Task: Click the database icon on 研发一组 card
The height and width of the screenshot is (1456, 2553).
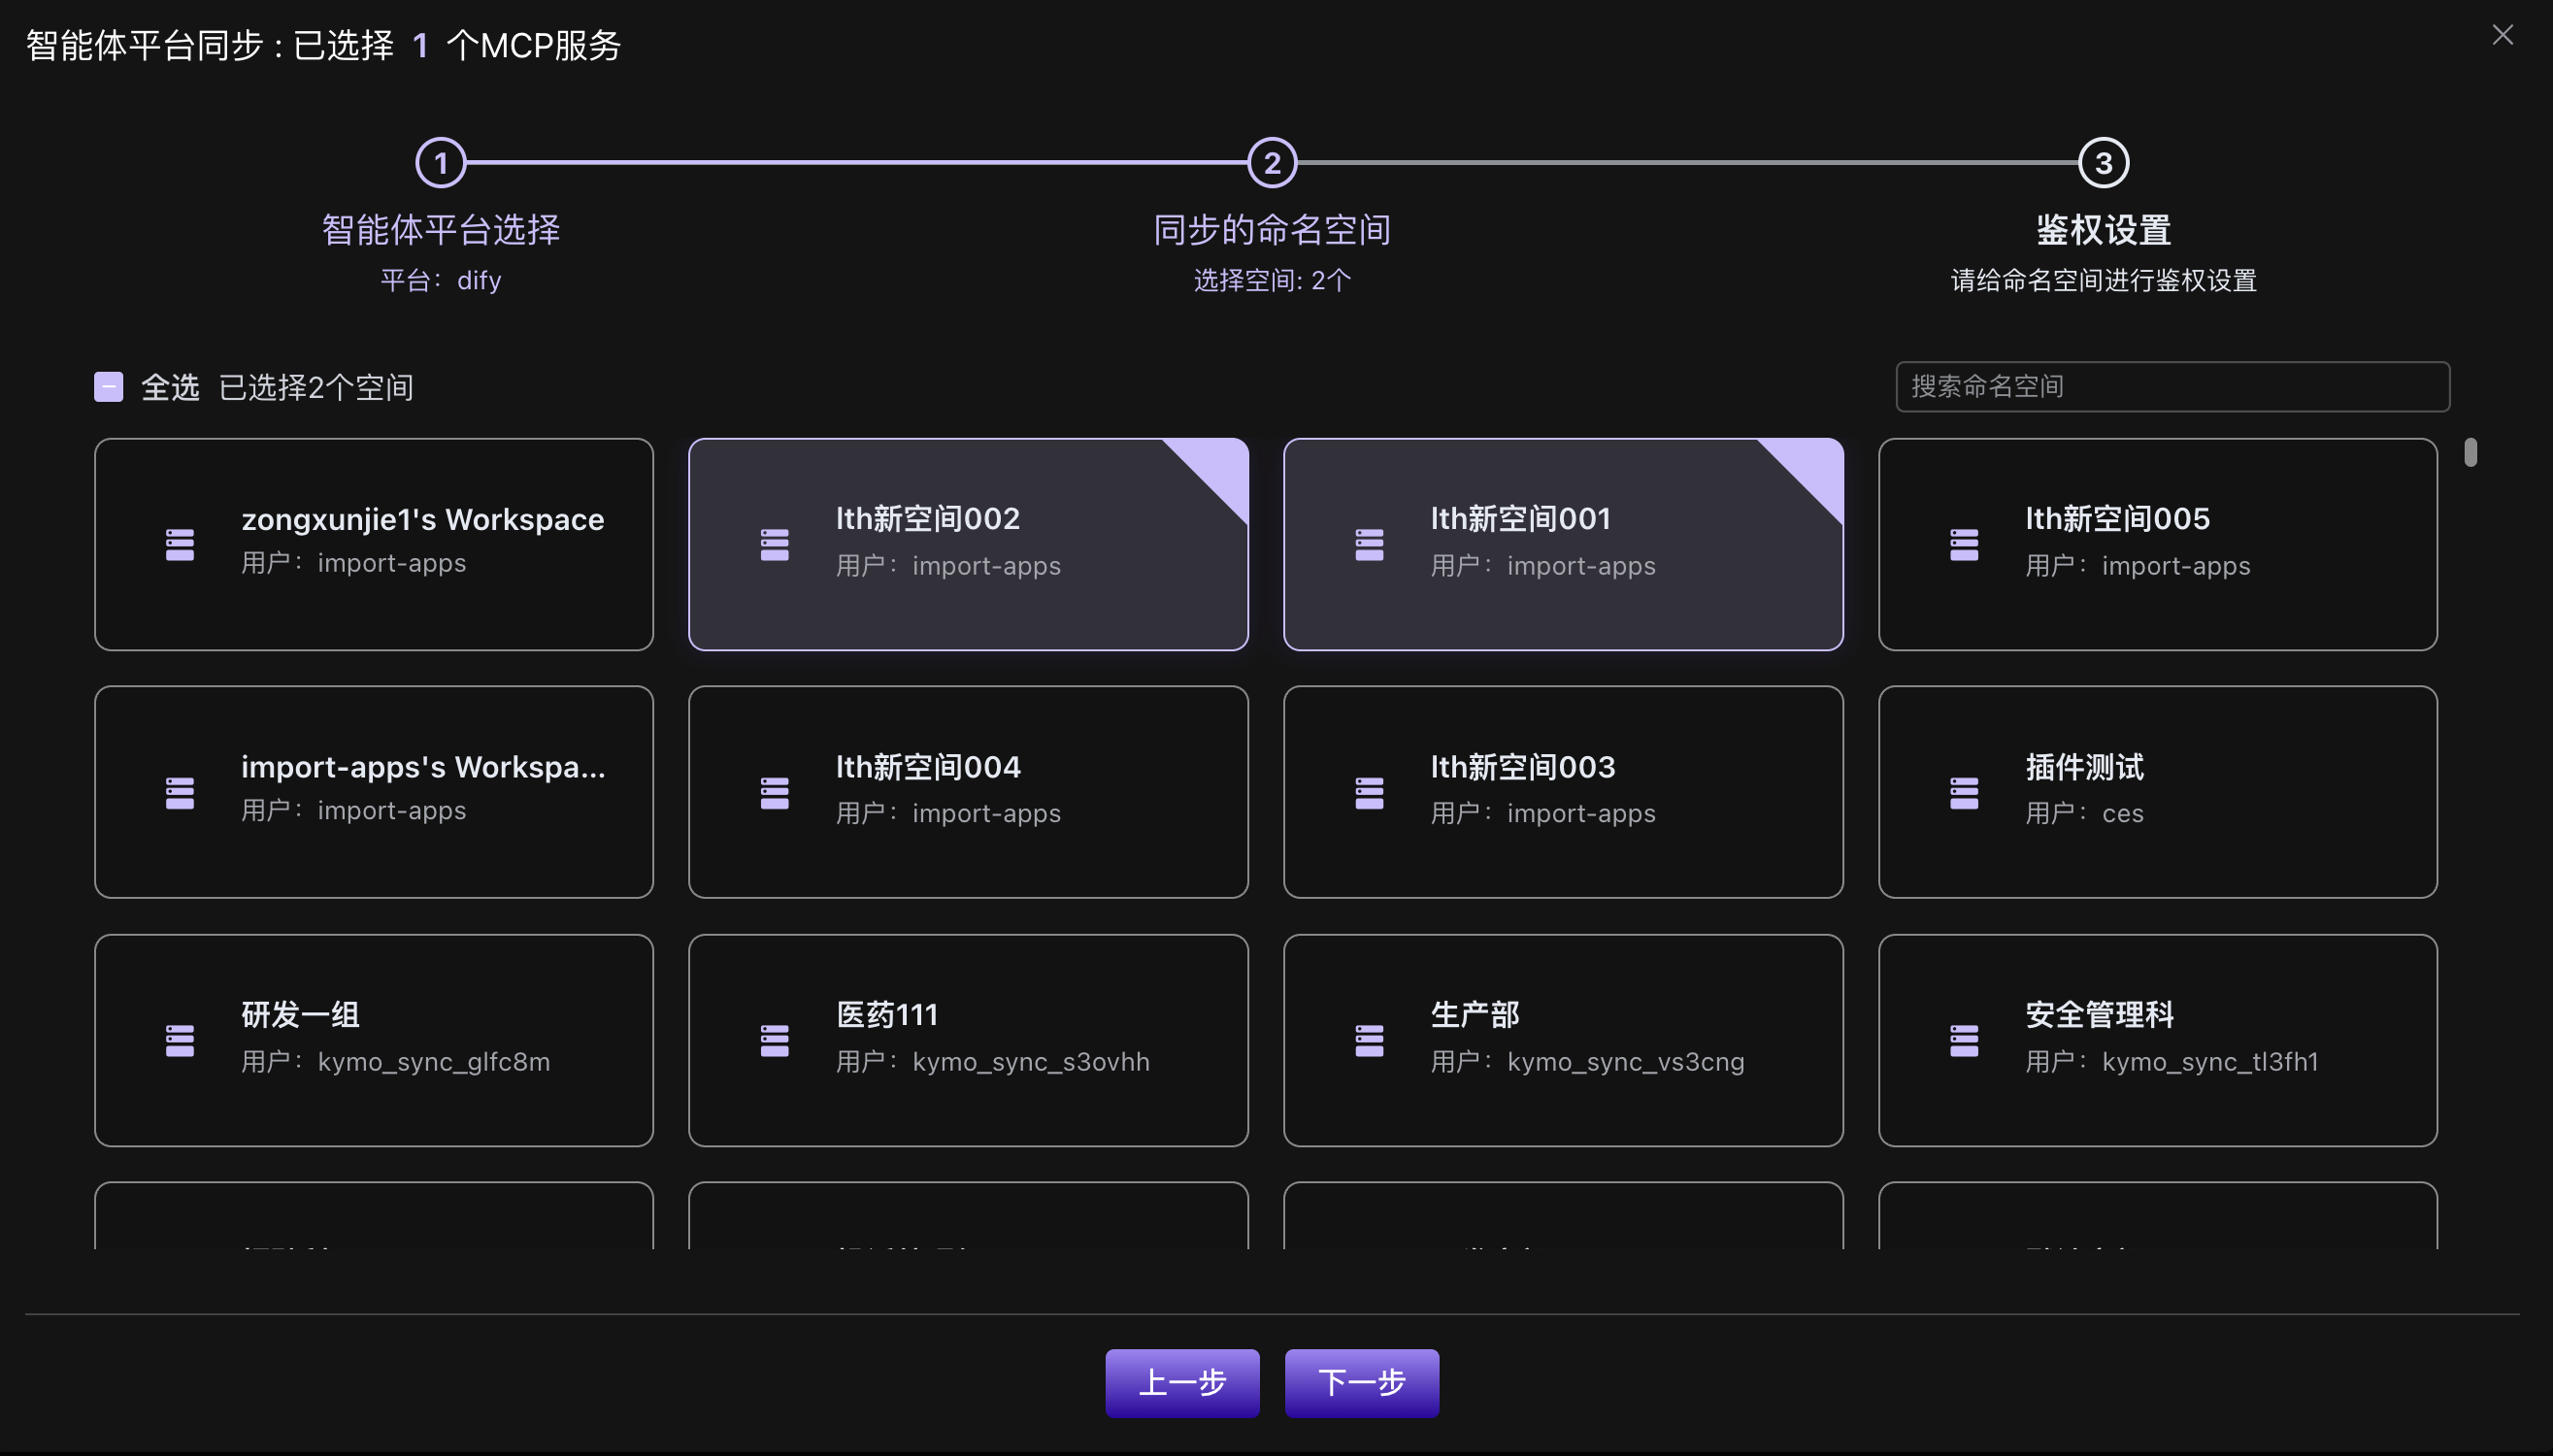Action: pyautogui.click(x=179, y=1039)
